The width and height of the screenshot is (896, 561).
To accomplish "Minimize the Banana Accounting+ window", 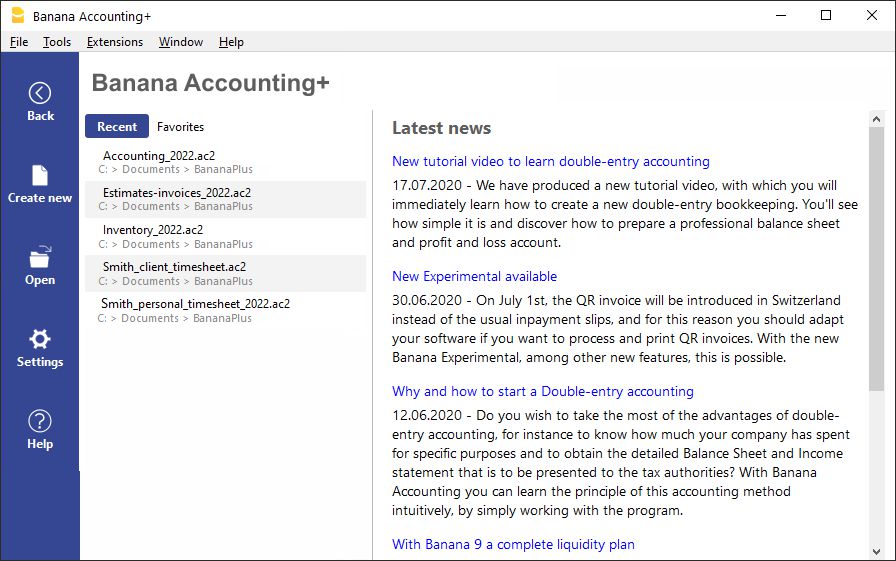I will coord(781,15).
